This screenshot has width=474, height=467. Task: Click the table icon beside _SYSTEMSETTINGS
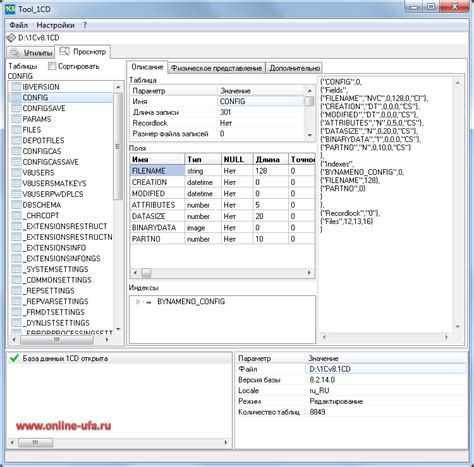[16, 269]
